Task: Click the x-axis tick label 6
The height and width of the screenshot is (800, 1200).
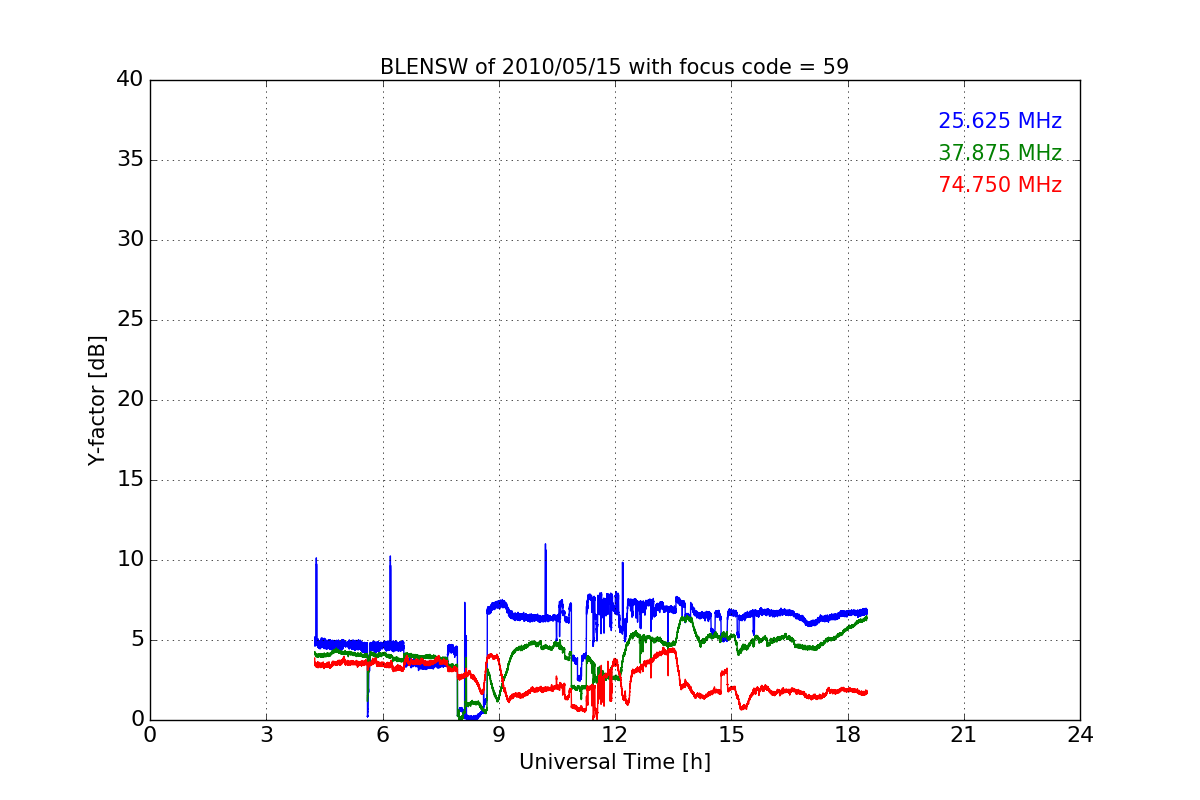Action: pyautogui.click(x=383, y=734)
